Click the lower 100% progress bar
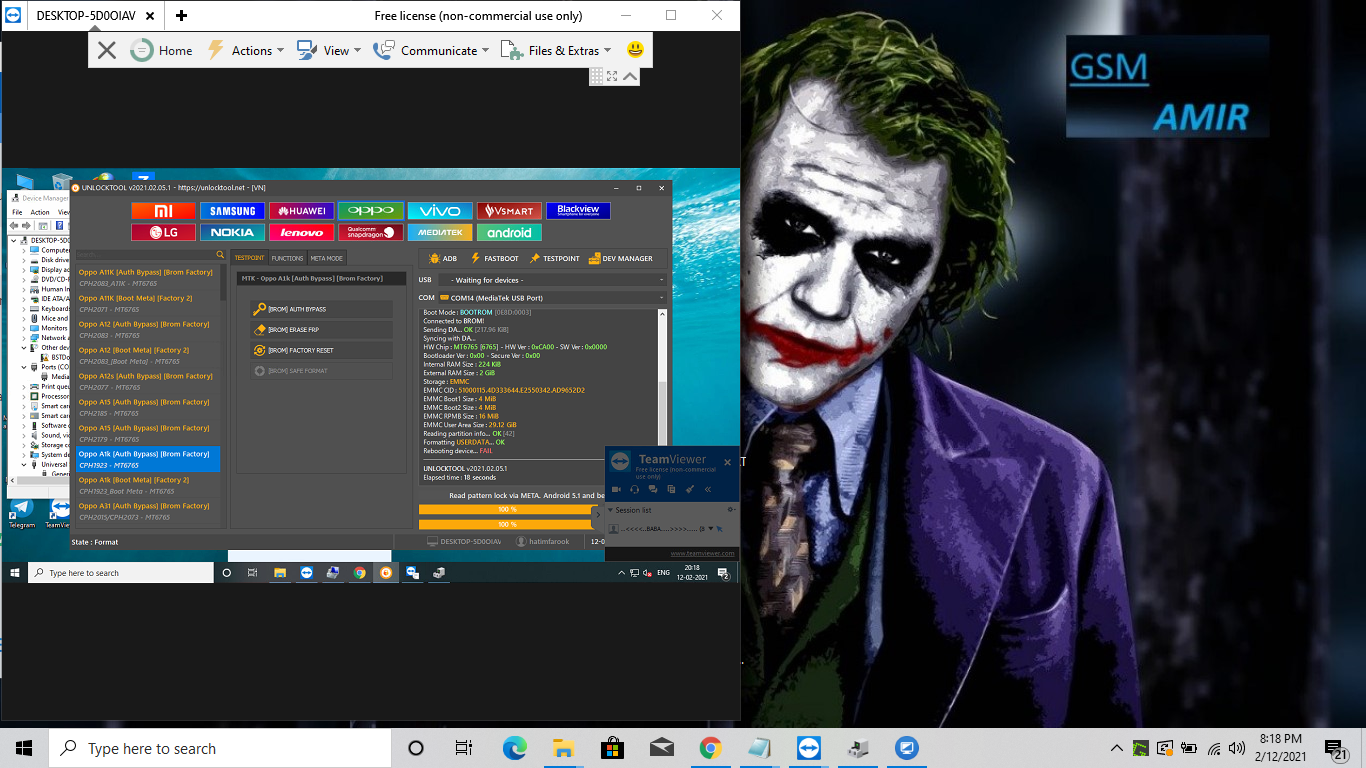The width and height of the screenshot is (1366, 768). point(507,524)
